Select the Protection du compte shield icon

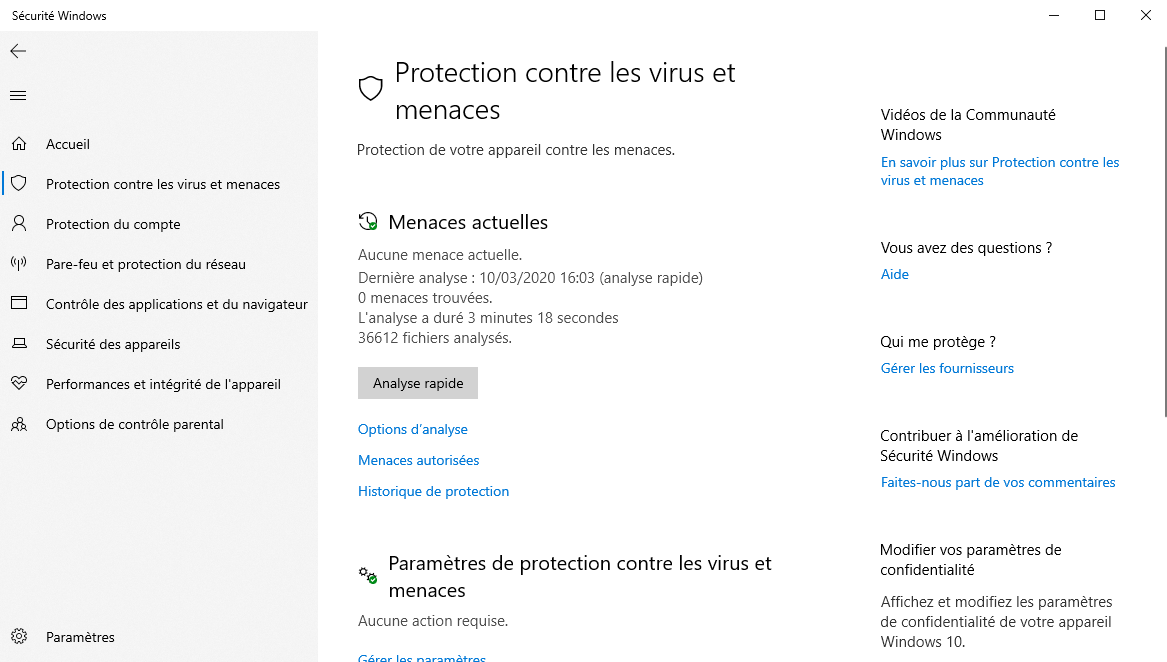pyautogui.click(x=19, y=224)
